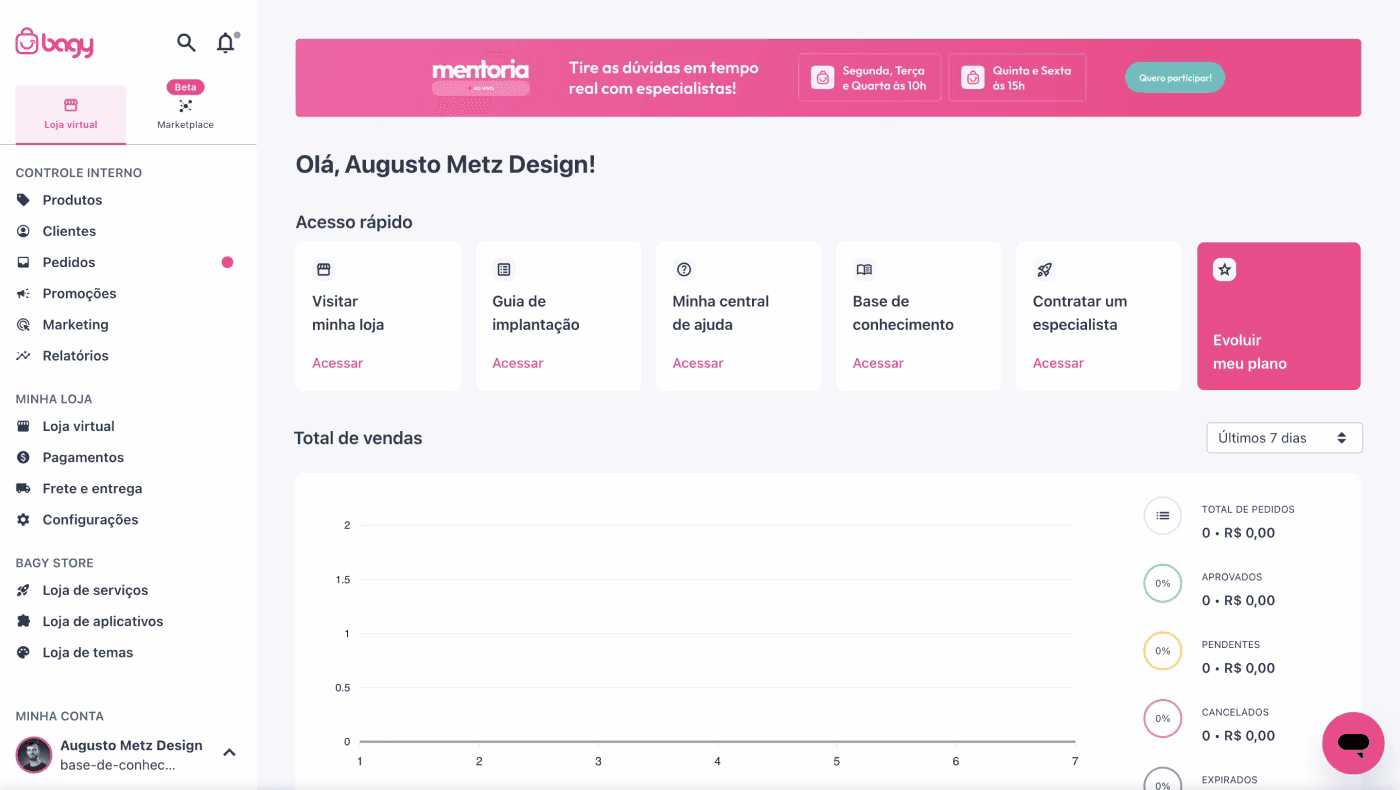The width and height of the screenshot is (1400, 790).
Task: Click Acessar under Guia de implantação
Action: (x=518, y=363)
